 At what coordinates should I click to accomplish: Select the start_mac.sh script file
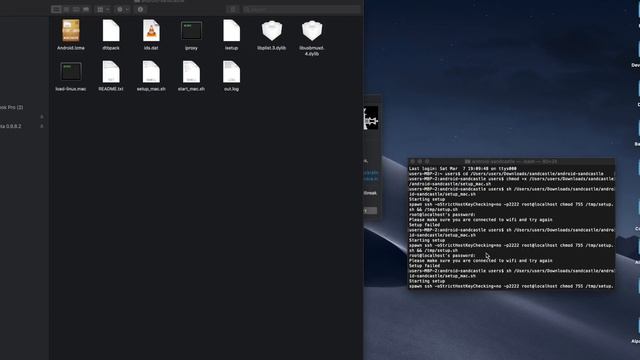(x=191, y=72)
